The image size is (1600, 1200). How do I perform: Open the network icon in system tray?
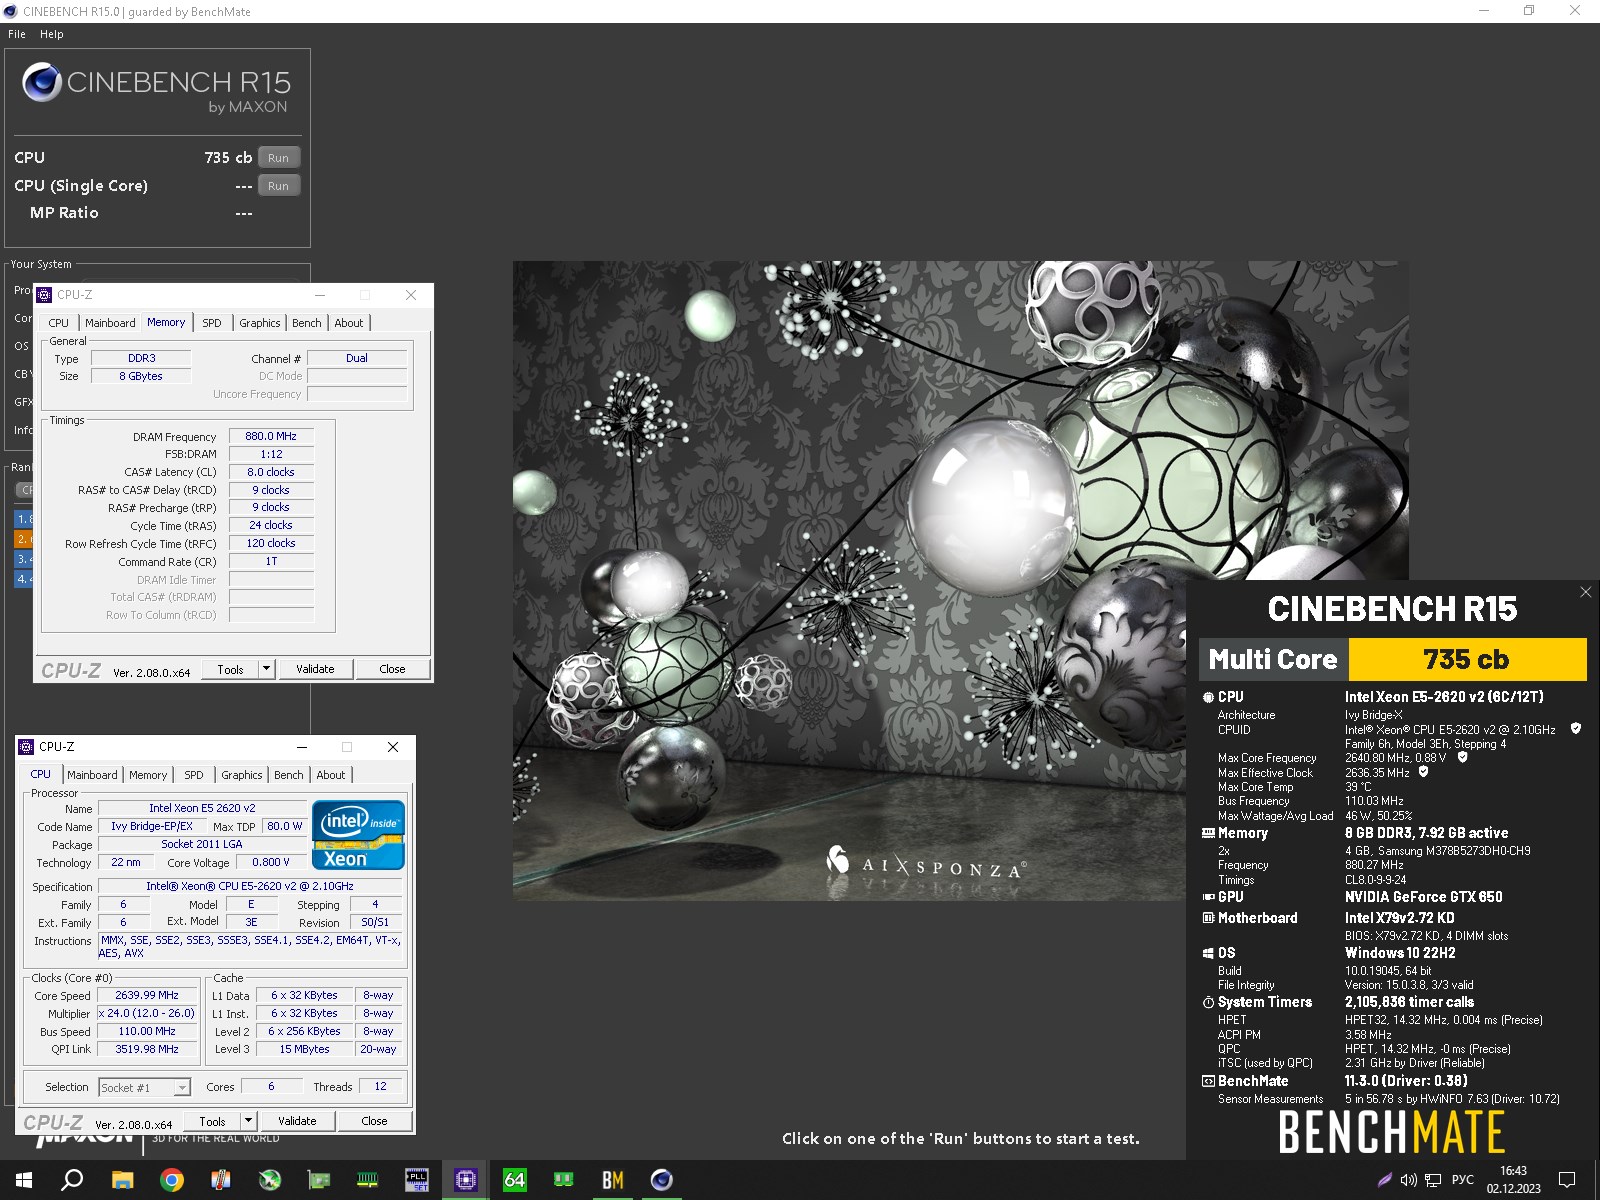pos(1433,1180)
